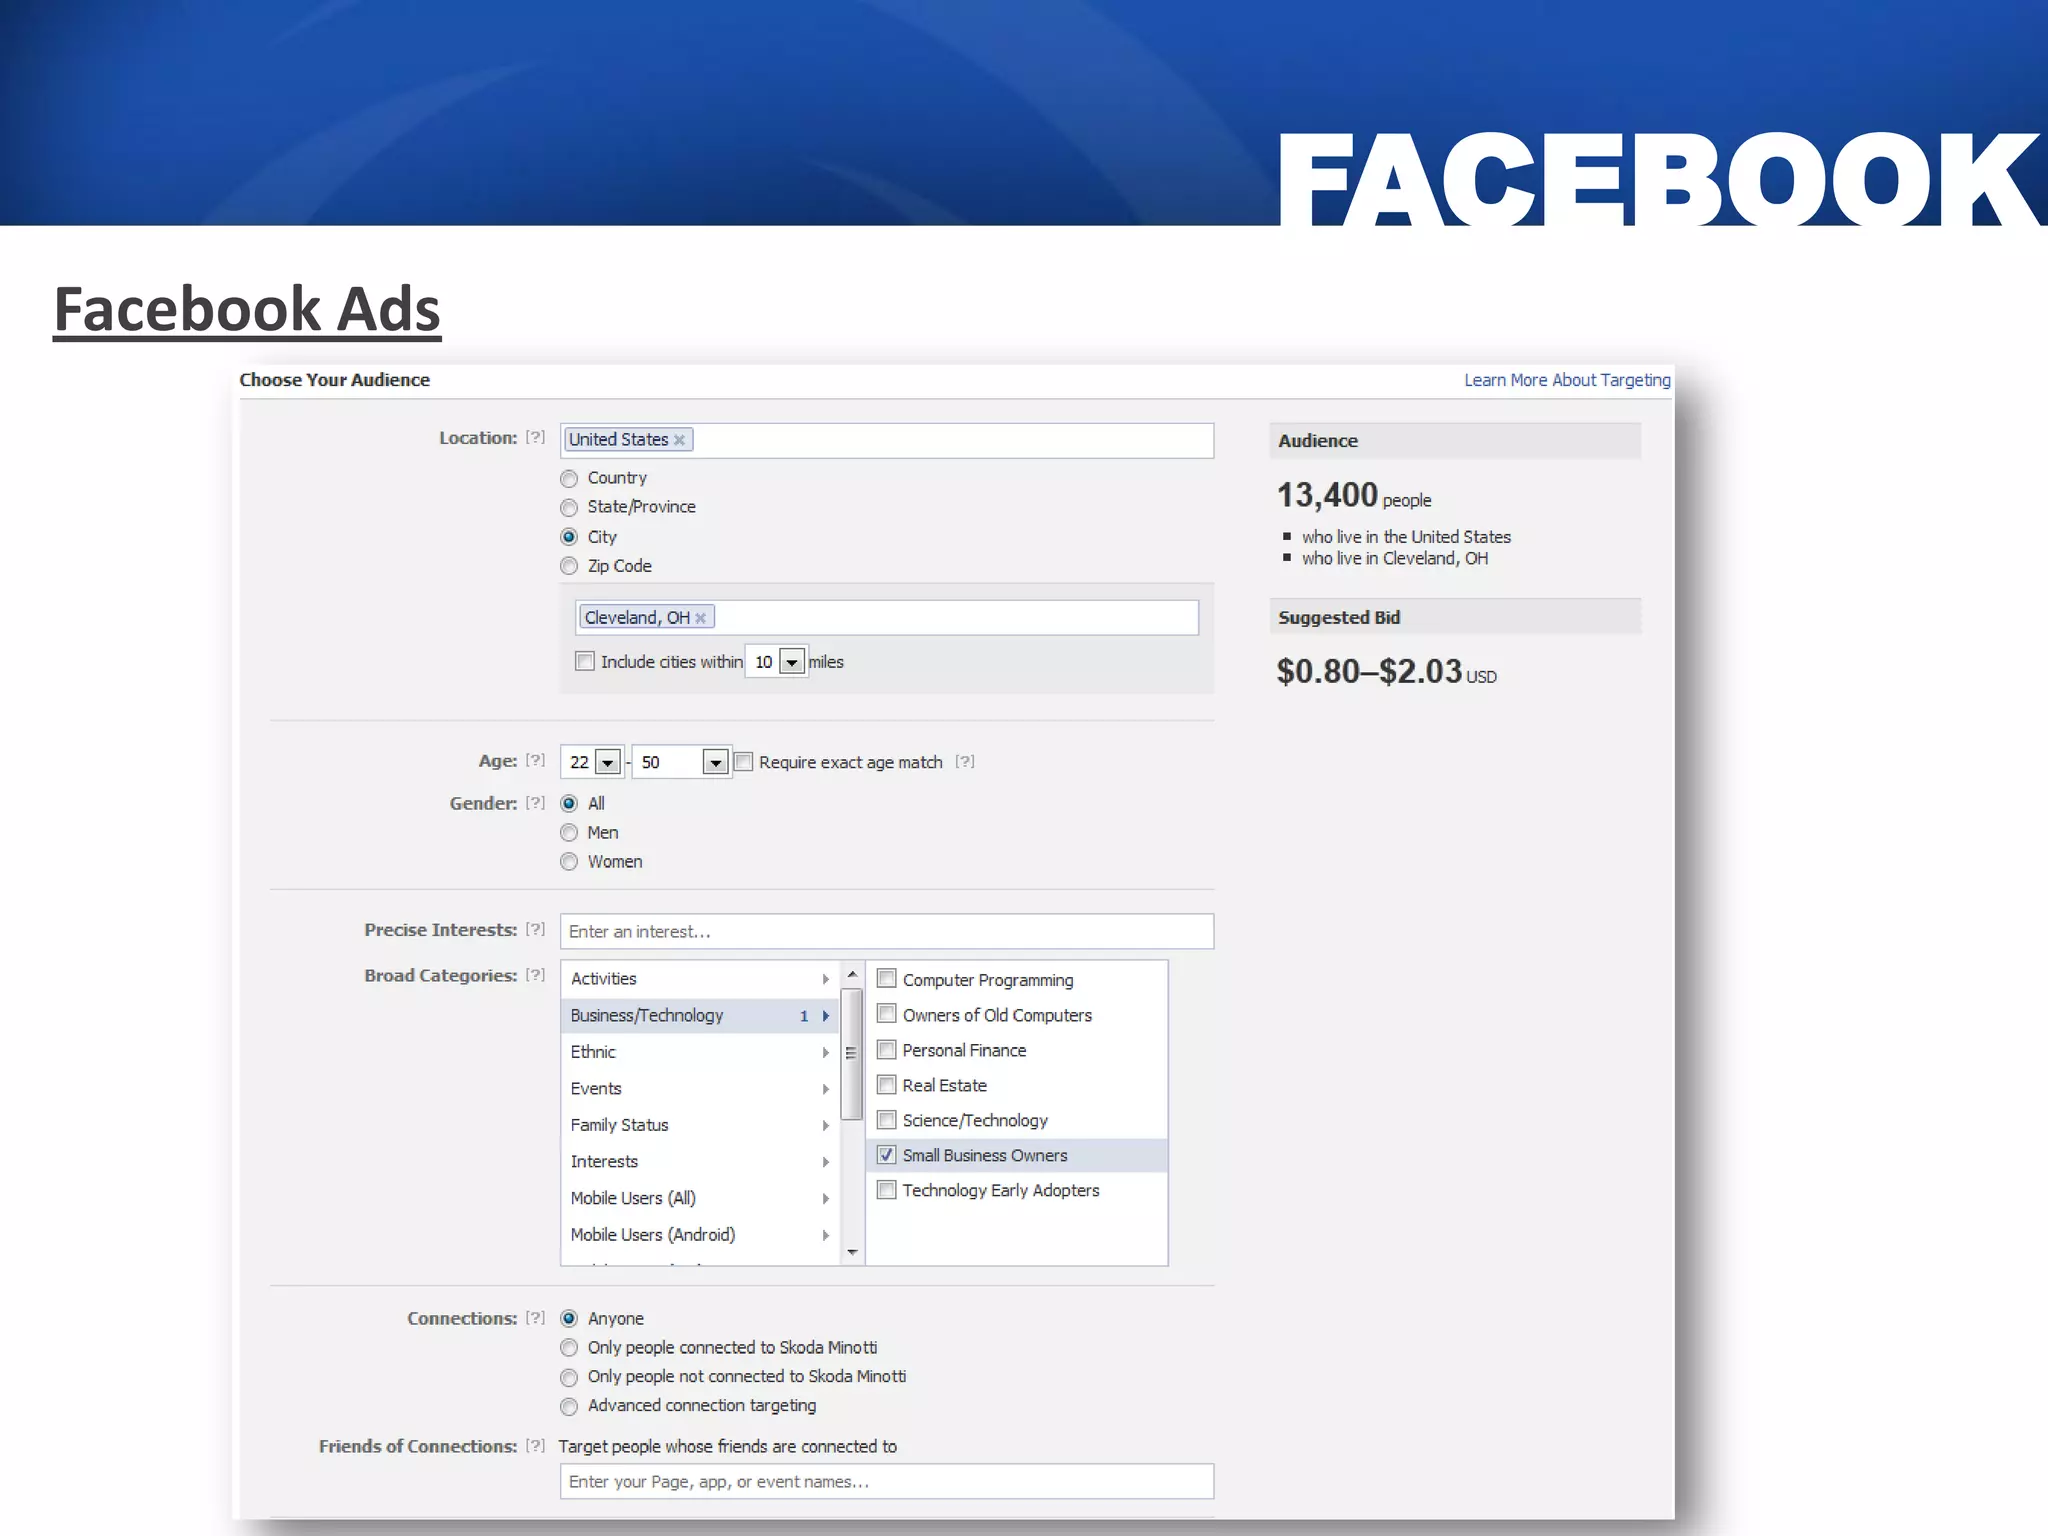This screenshot has height=1536, width=2048.
Task: Open the Broad Categories help [?] tooltip
Action: (x=535, y=974)
